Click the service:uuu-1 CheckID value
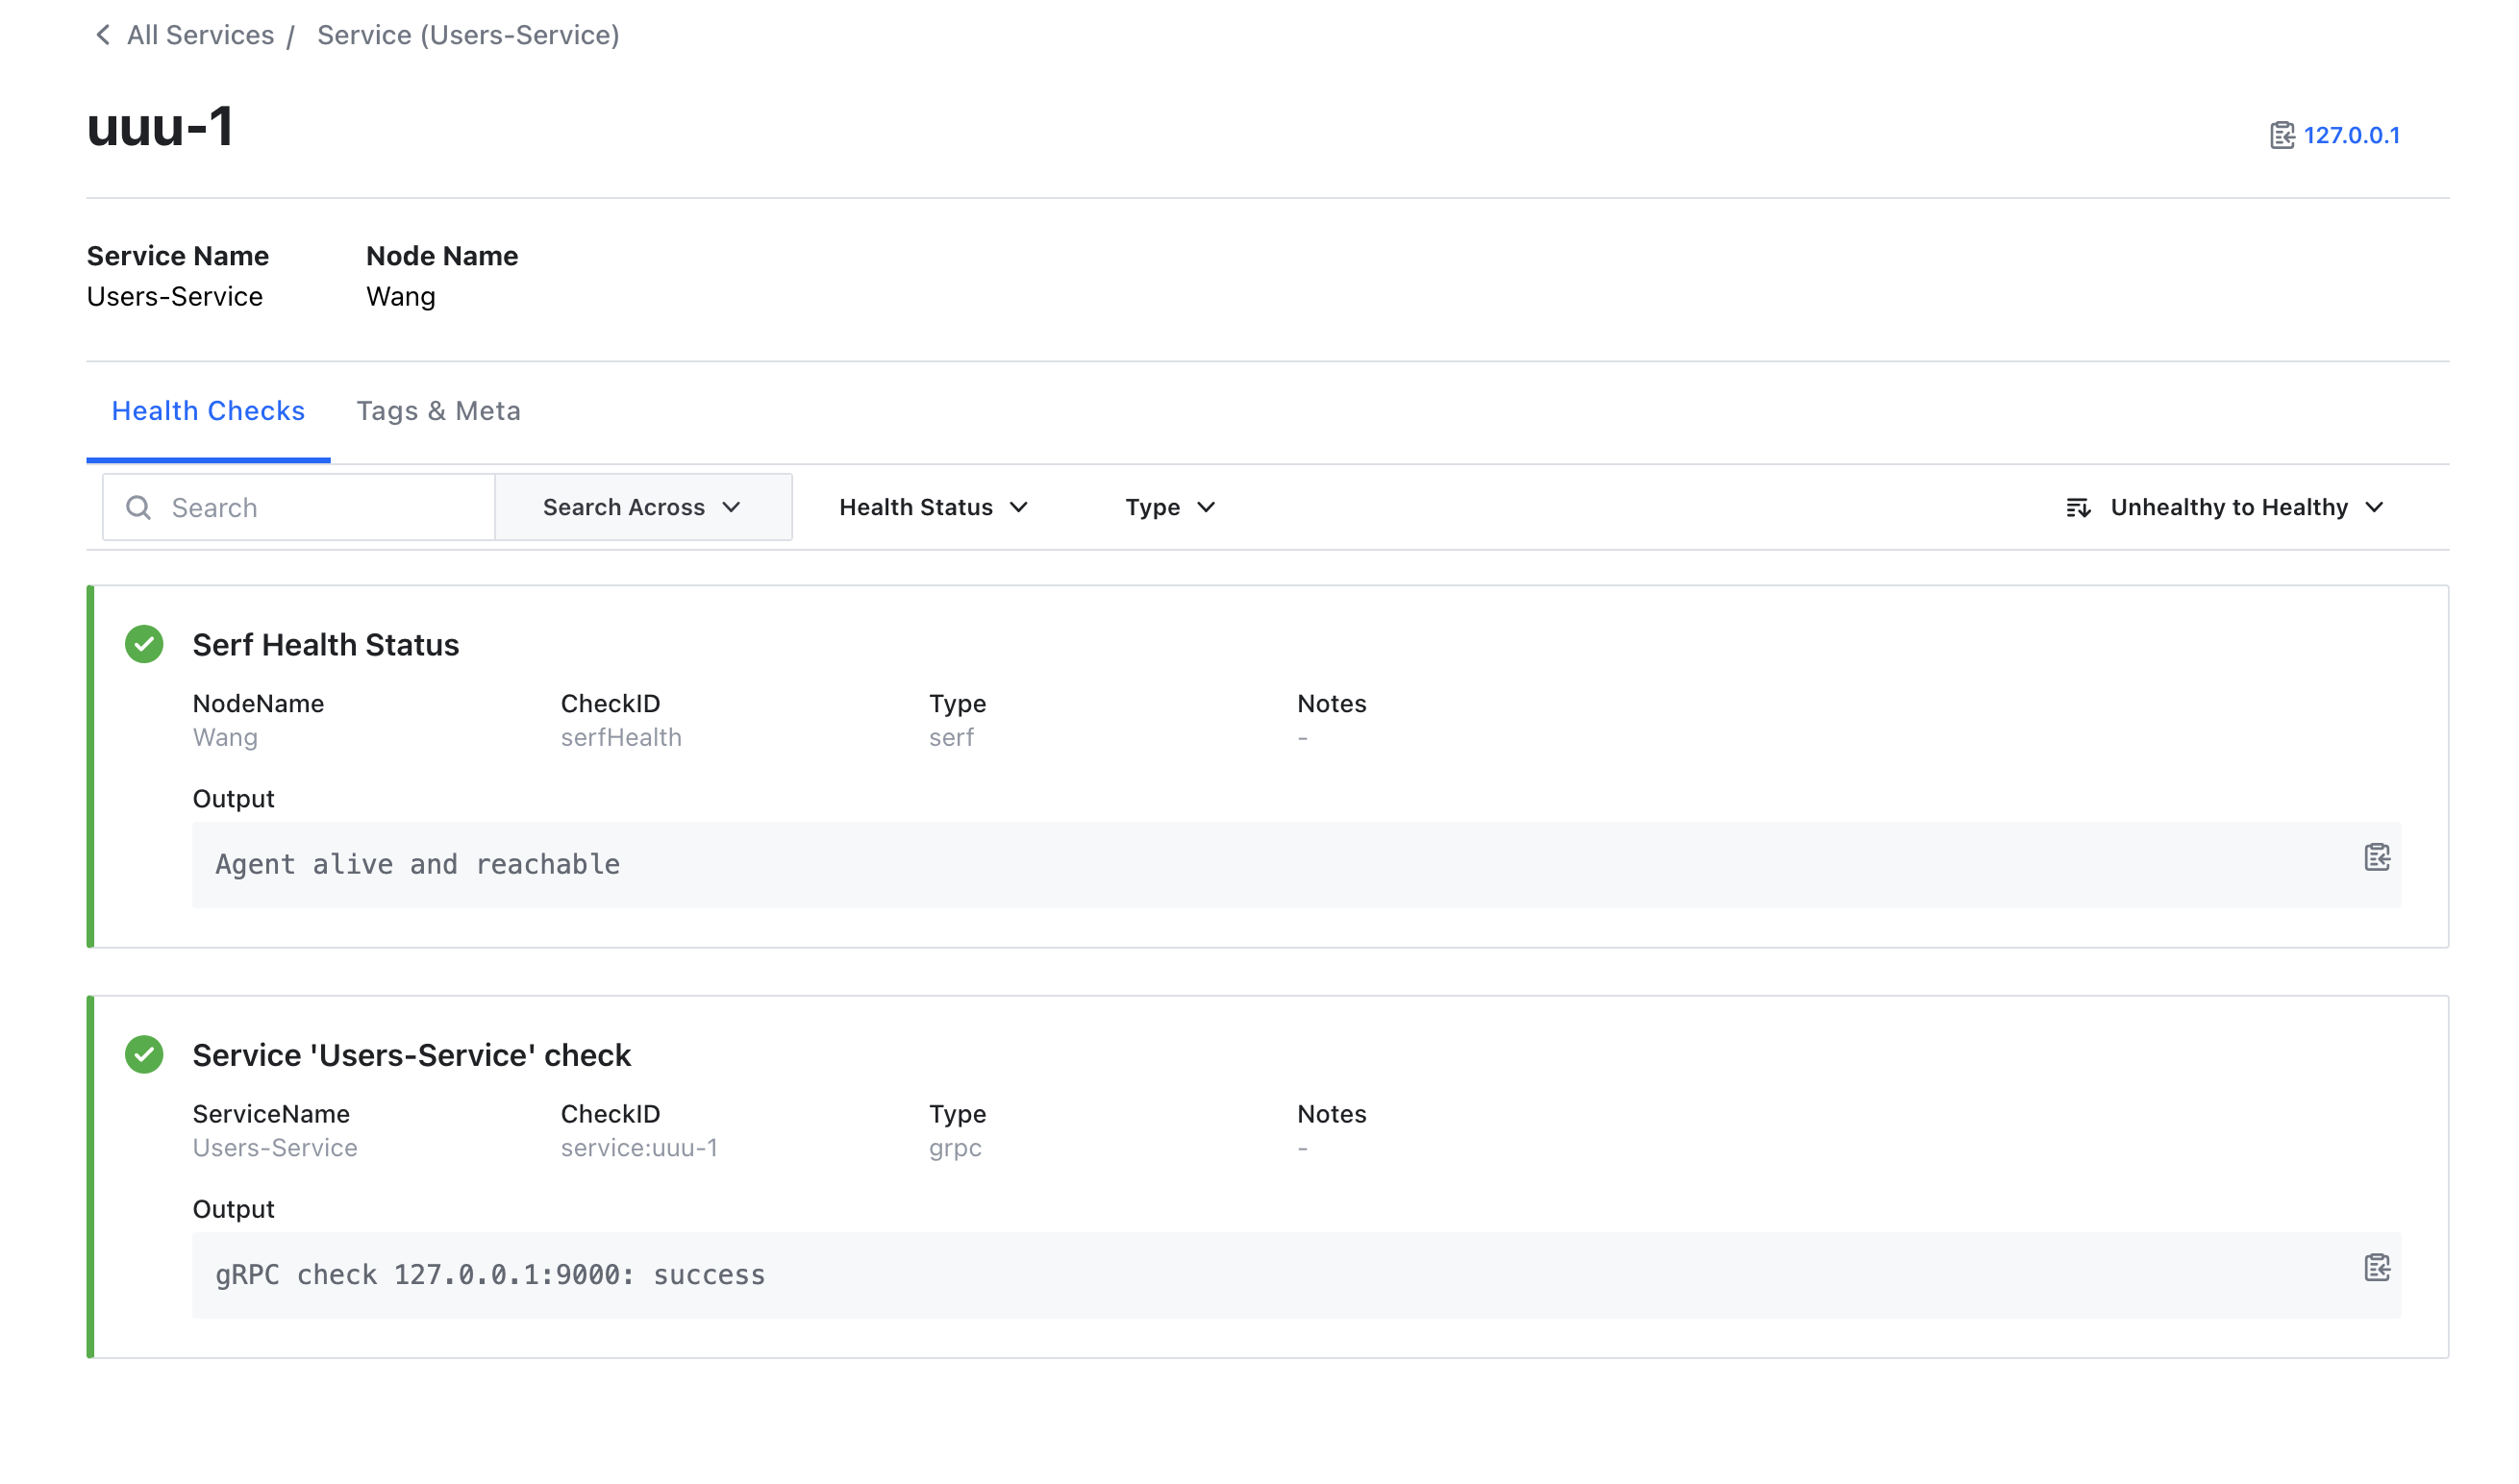The image size is (2519, 1484). [x=639, y=1147]
